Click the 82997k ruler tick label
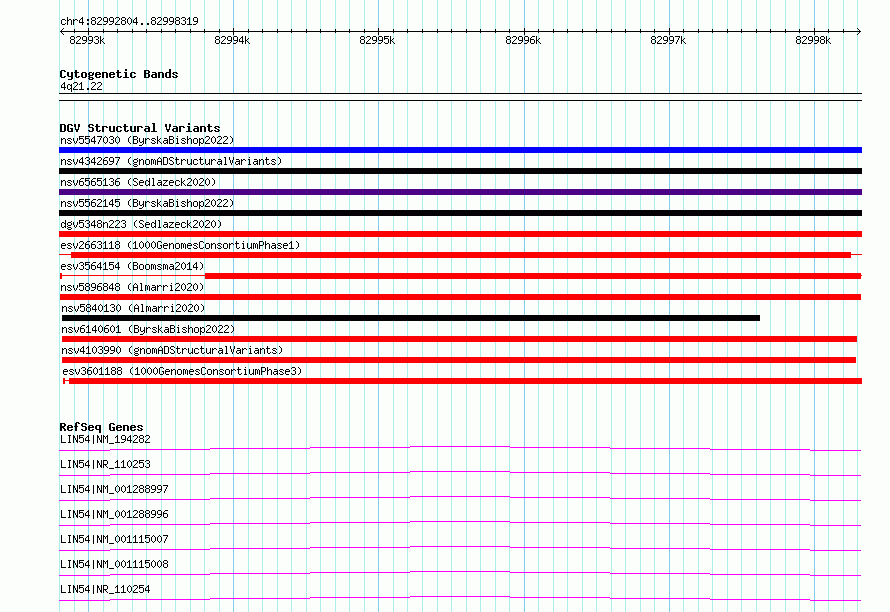The height and width of the screenshot is (612, 890). click(668, 40)
